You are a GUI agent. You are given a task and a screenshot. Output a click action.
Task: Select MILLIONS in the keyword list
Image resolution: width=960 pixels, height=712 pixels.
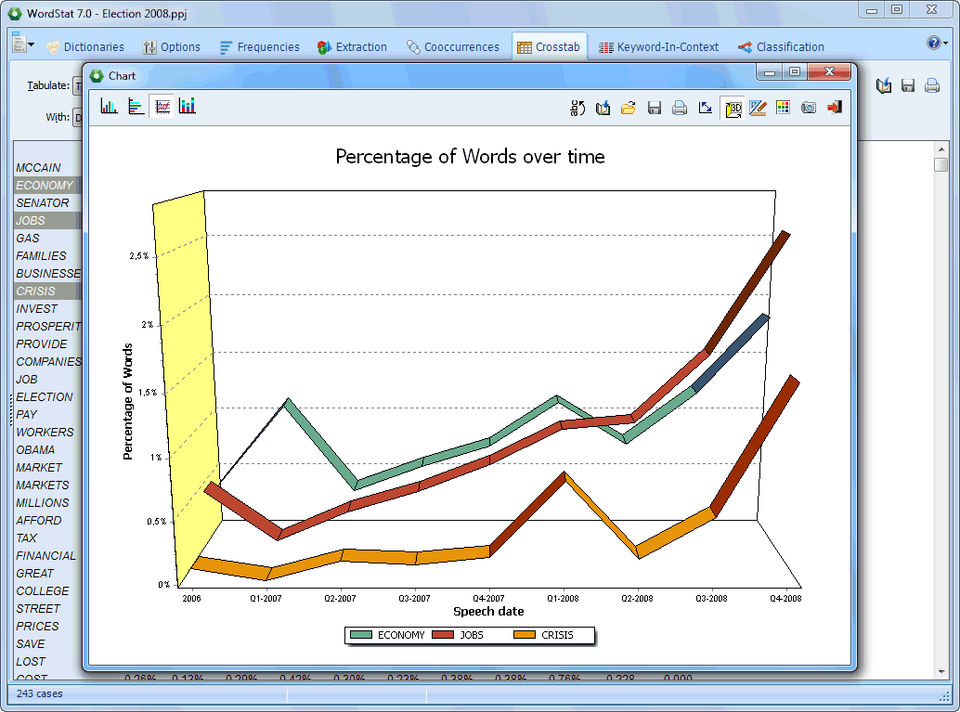click(48, 503)
